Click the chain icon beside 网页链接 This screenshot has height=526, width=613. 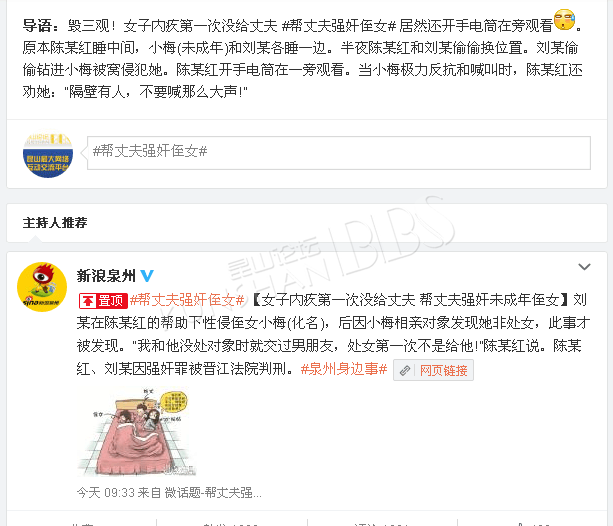(405, 370)
